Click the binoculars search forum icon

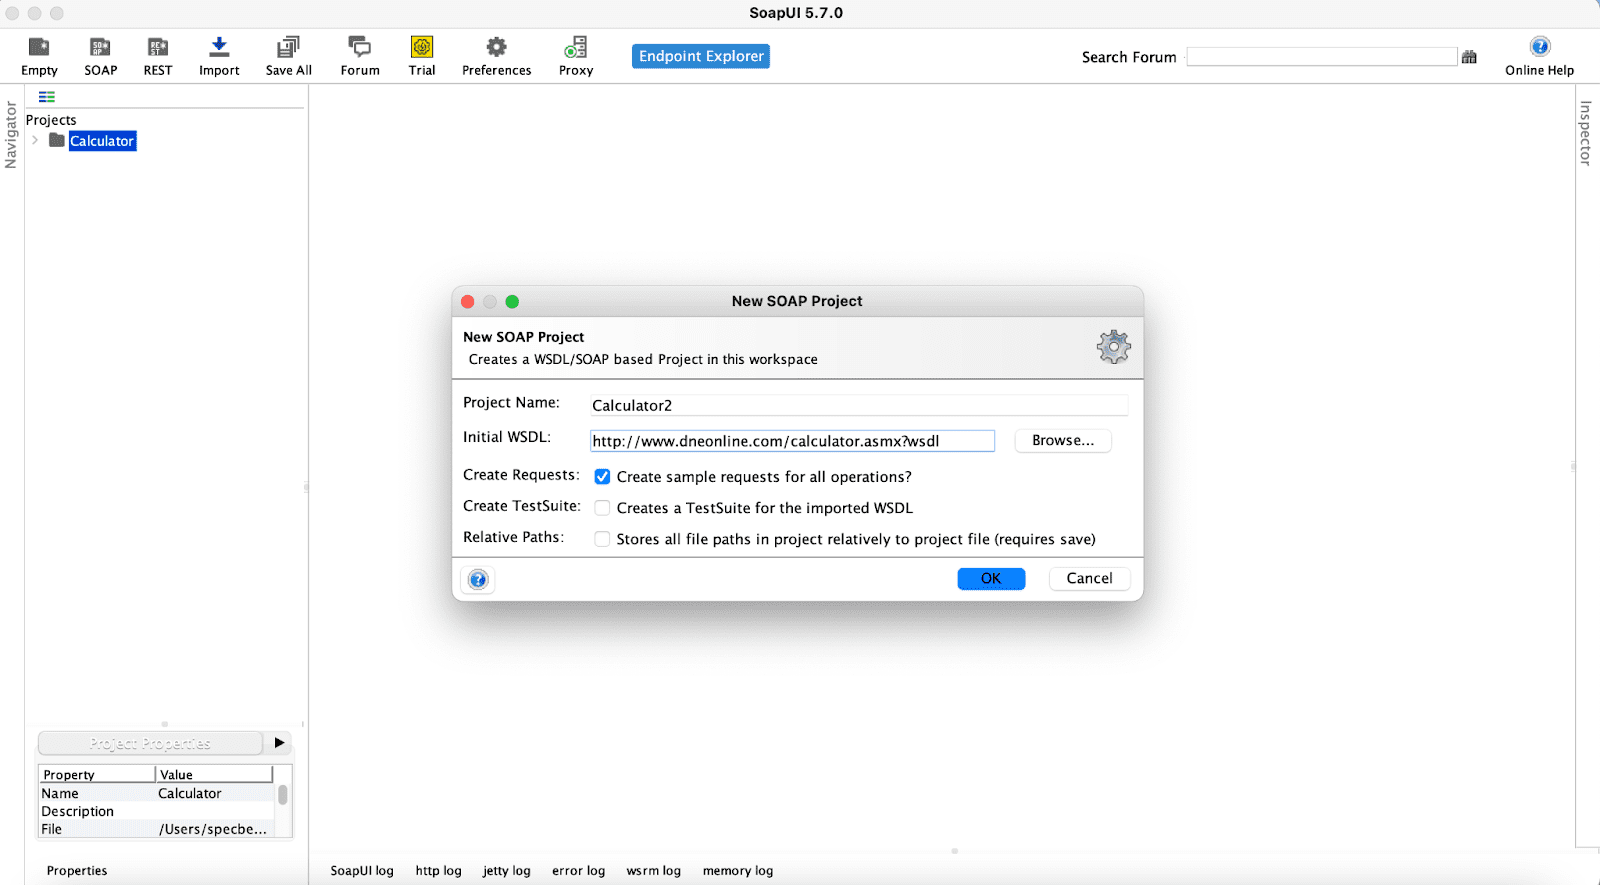[1469, 57]
